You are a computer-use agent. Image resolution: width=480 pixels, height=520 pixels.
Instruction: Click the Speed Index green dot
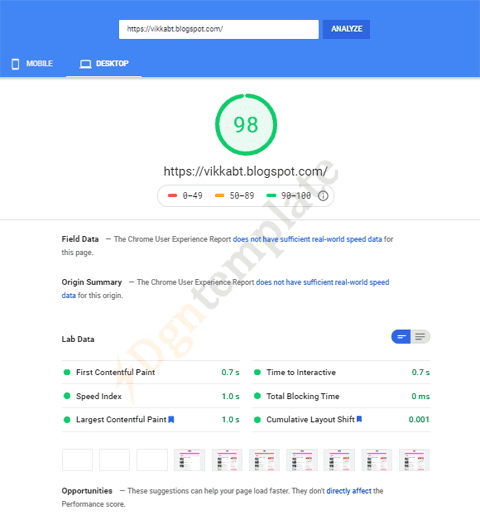67,396
